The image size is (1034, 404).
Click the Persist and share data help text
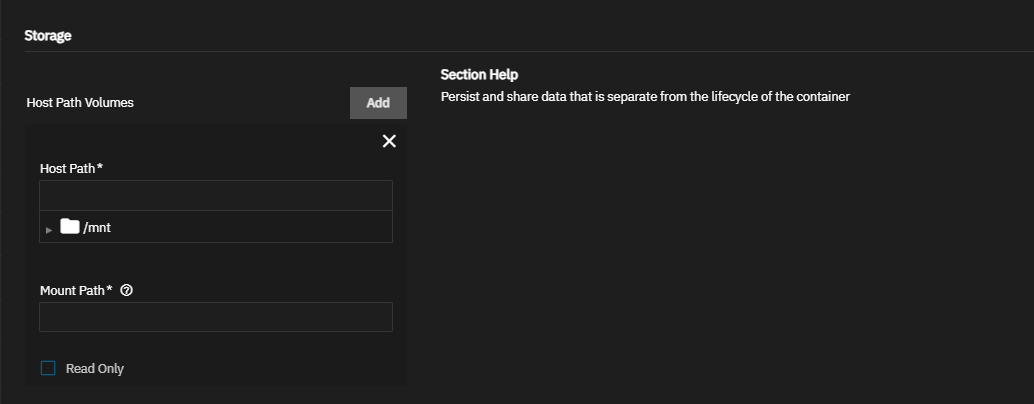tap(644, 97)
